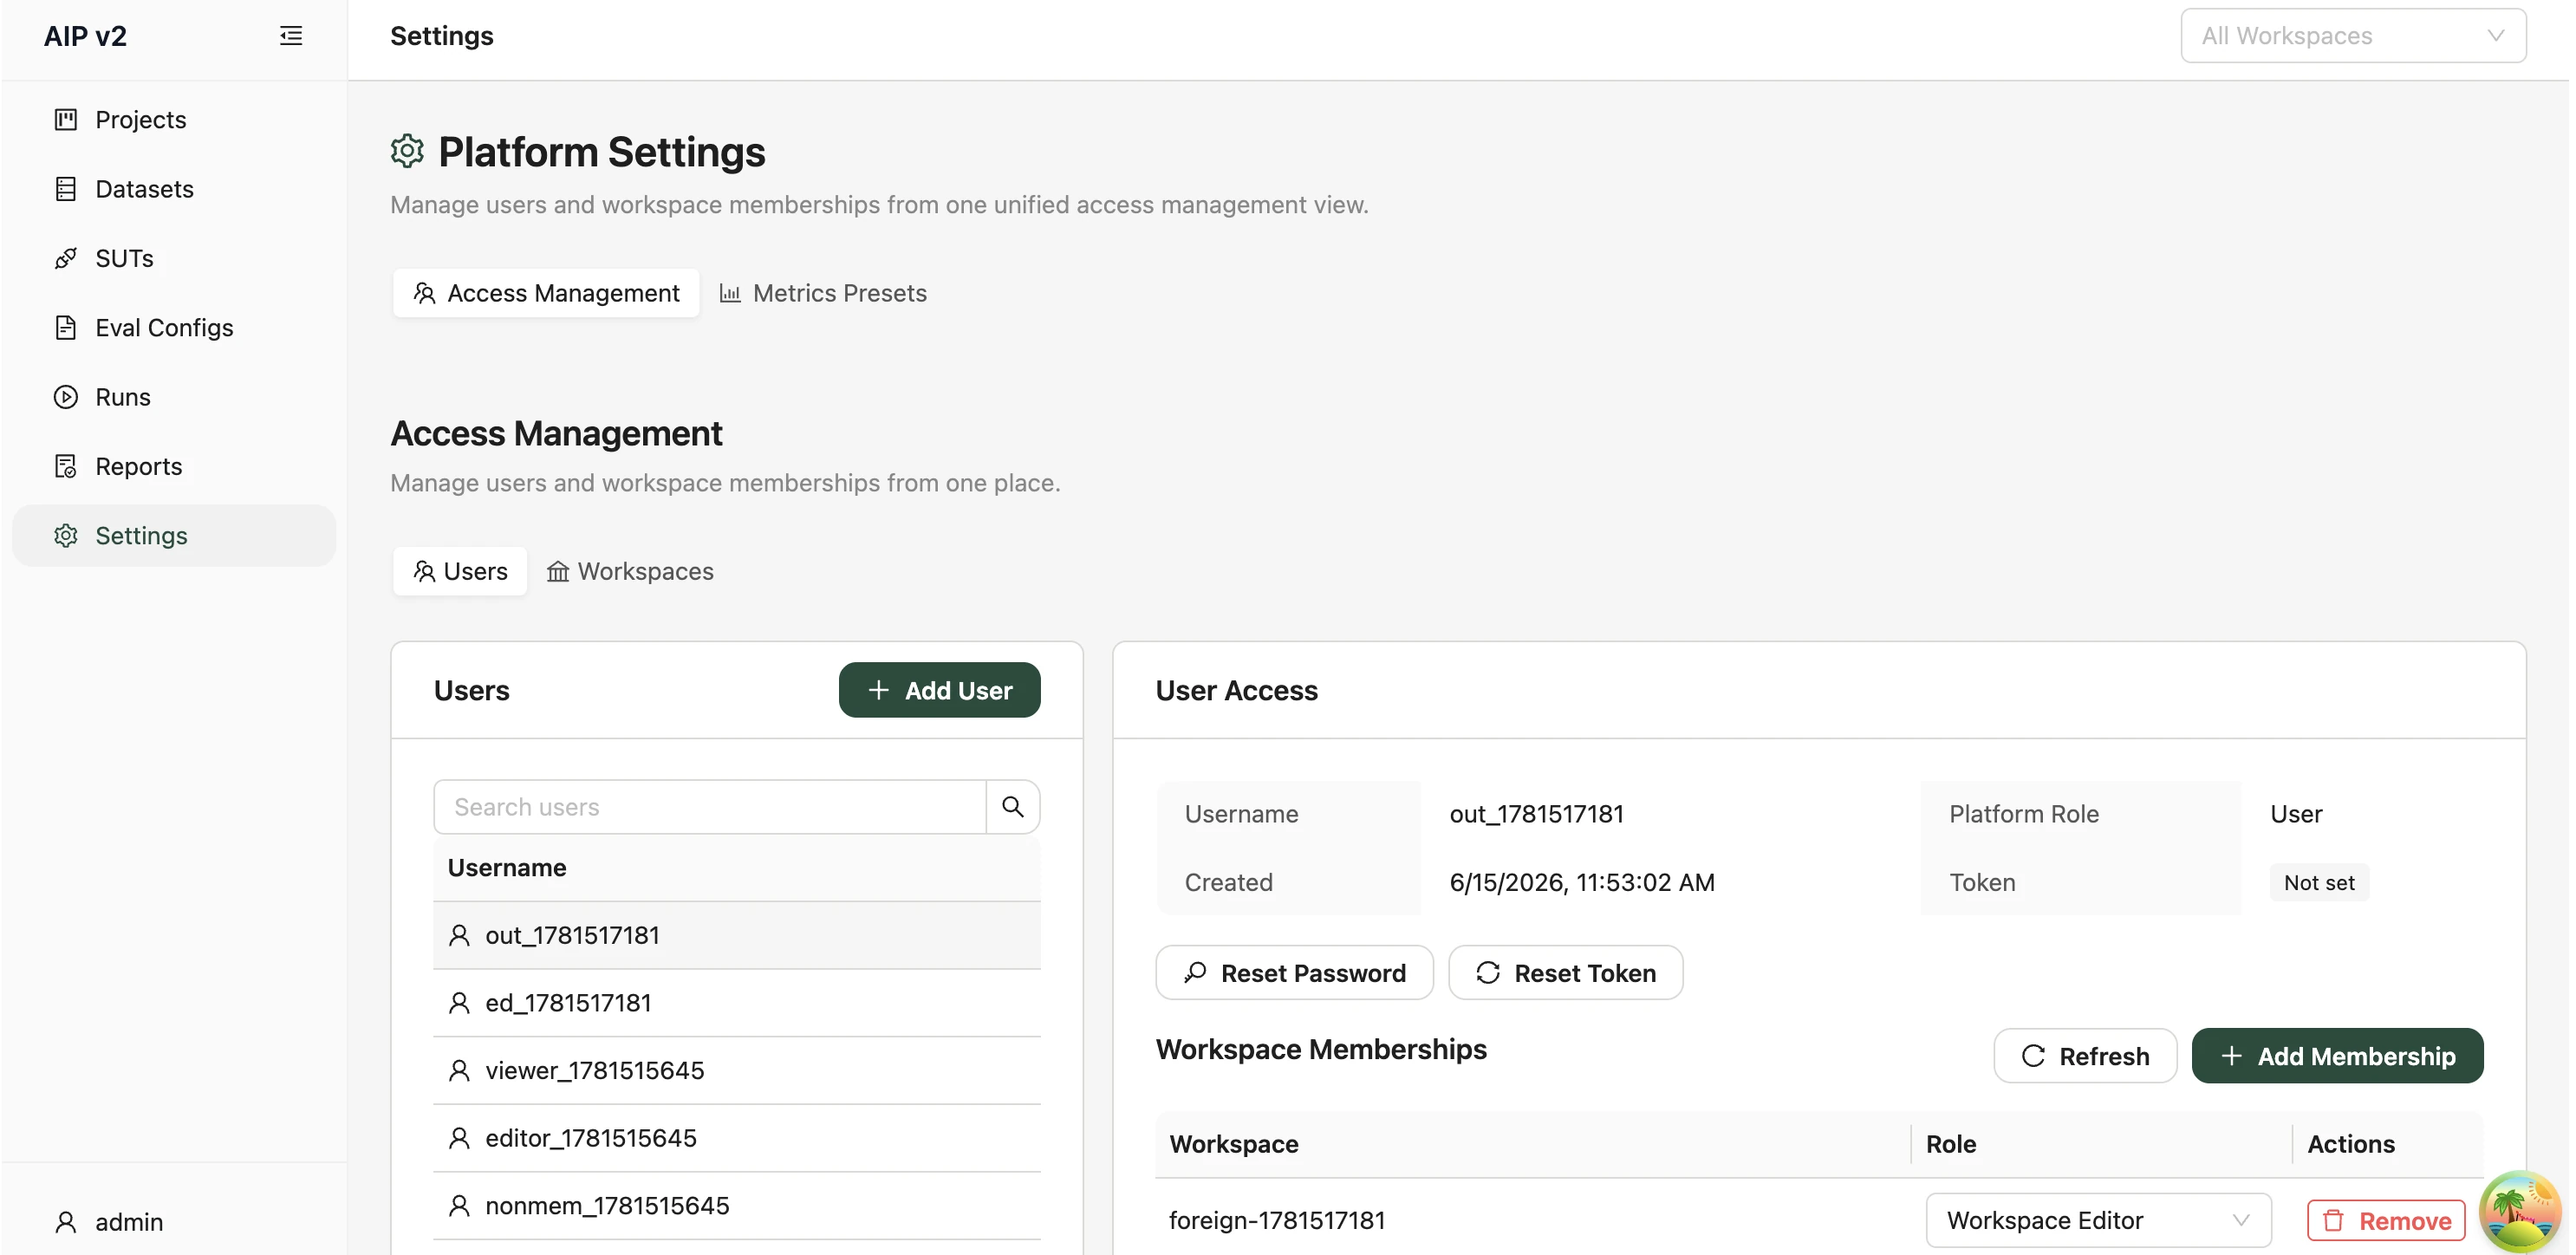Click the Workspaces bank icon
This screenshot has height=1255, width=2576.
click(558, 571)
